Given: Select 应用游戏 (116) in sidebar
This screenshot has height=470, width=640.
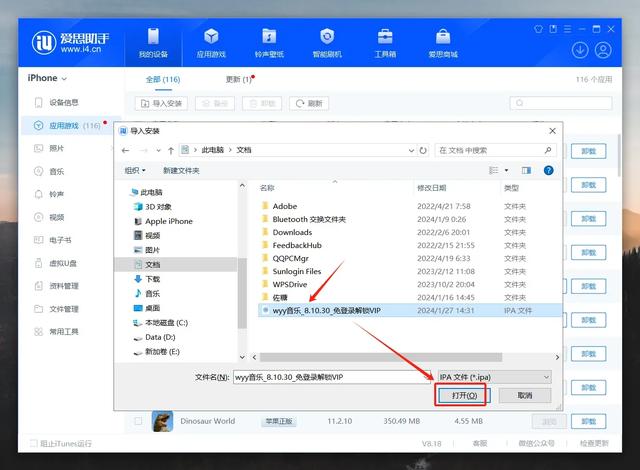Looking at the screenshot, I should click(71, 126).
